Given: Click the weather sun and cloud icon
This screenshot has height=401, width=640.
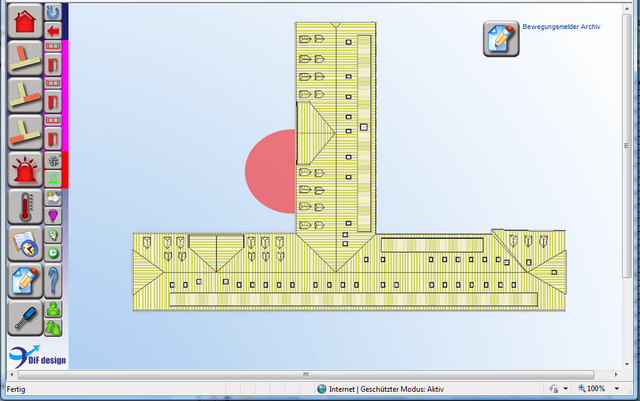Looking at the screenshot, I should coord(54,197).
